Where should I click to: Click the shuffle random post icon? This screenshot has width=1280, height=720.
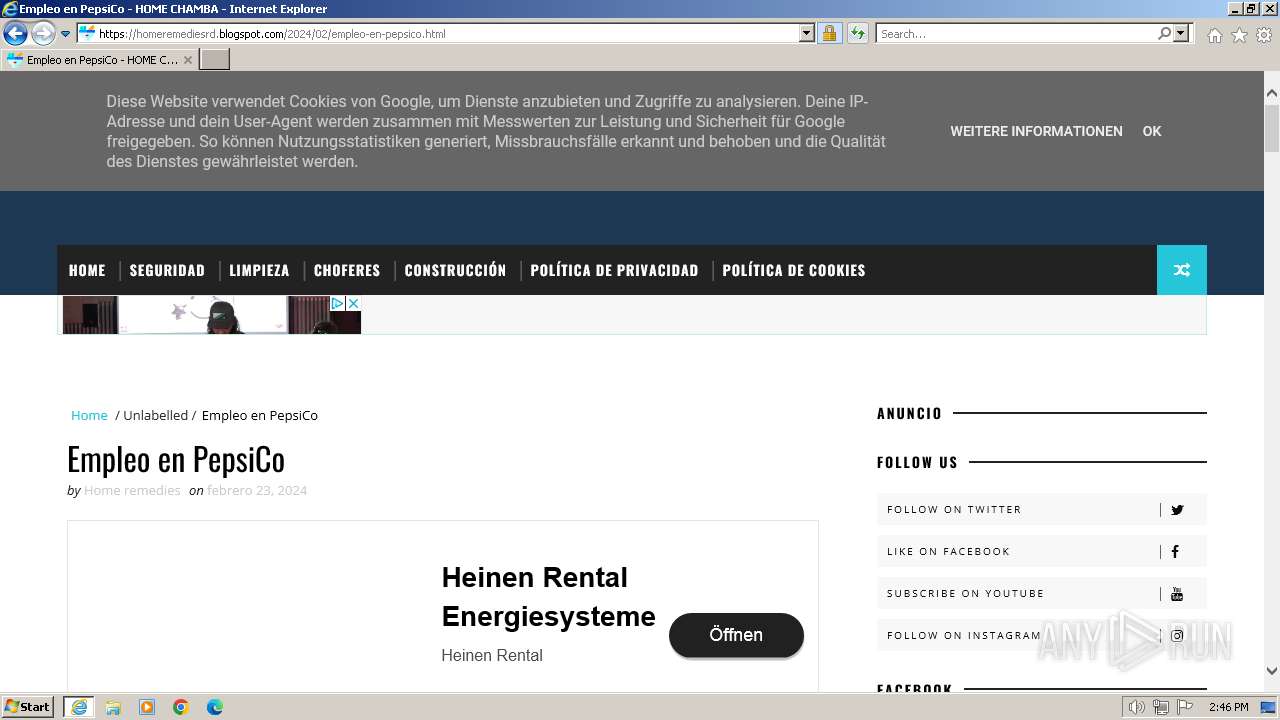1182,270
